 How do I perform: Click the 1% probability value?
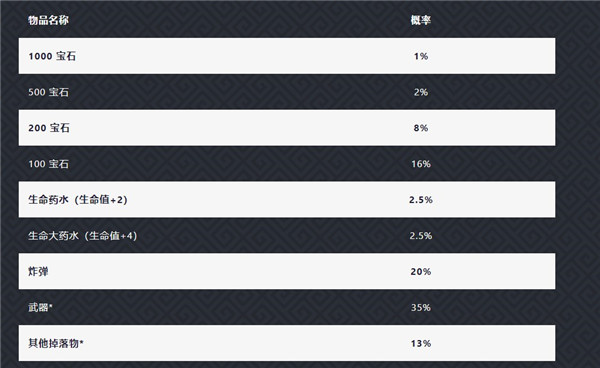(x=421, y=56)
